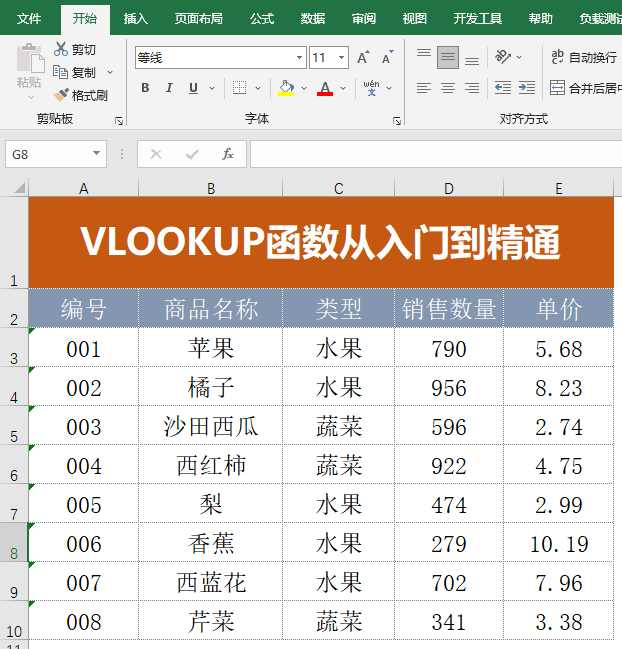Cancel formula entry X button
This screenshot has width=622, height=649.
tap(156, 154)
